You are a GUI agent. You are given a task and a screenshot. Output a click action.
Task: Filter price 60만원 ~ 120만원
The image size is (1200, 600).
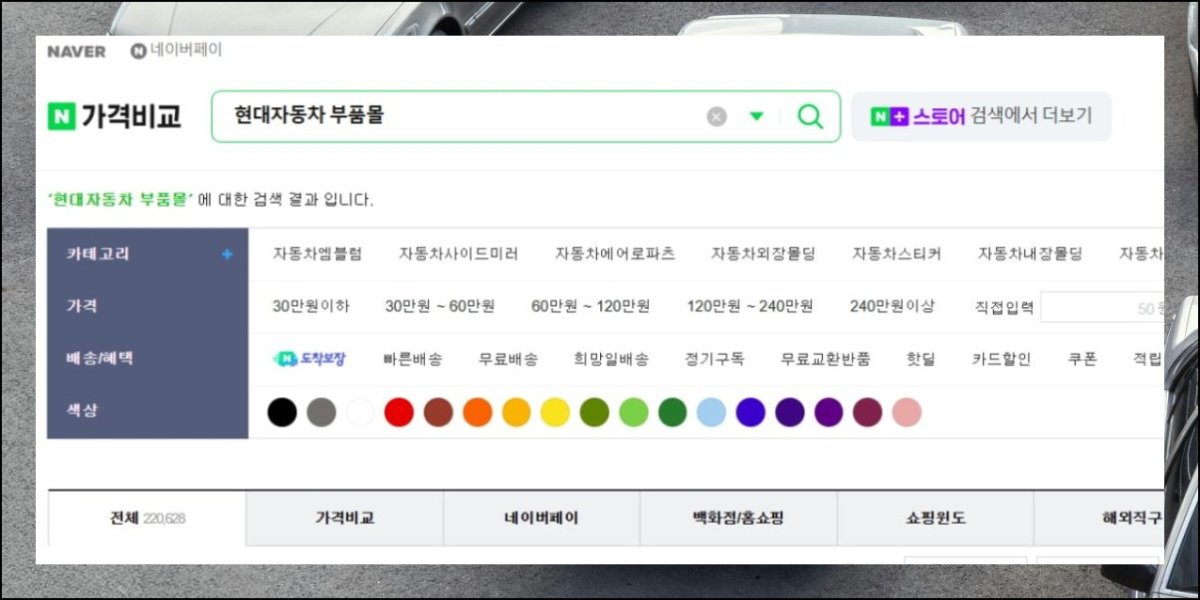click(591, 307)
